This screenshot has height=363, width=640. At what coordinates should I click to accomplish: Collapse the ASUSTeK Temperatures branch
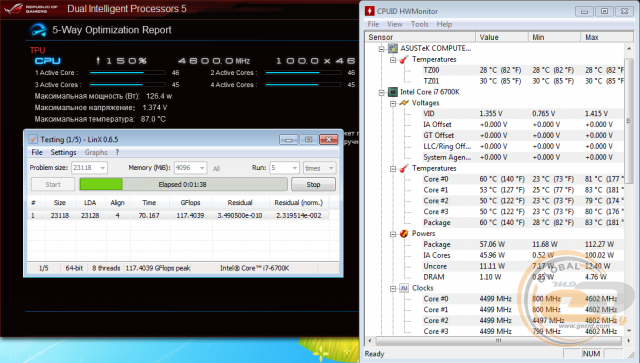pyautogui.click(x=393, y=60)
